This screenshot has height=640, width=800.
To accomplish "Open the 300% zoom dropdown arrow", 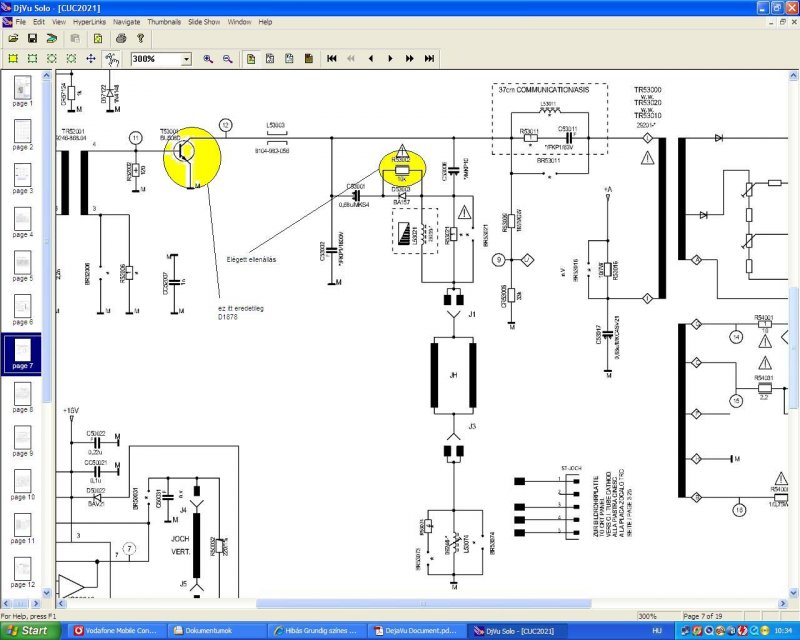I will [186, 59].
